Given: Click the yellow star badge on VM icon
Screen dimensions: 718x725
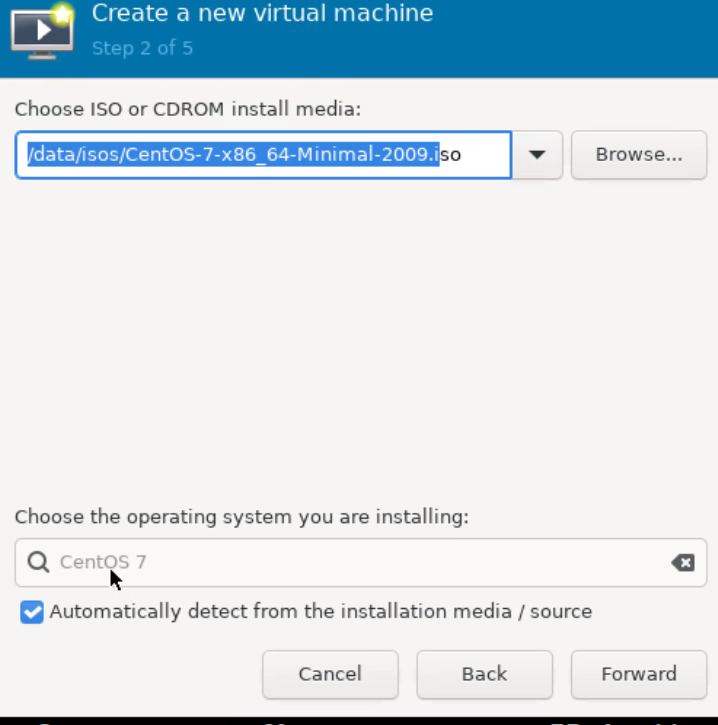Looking at the screenshot, I should click(64, 13).
